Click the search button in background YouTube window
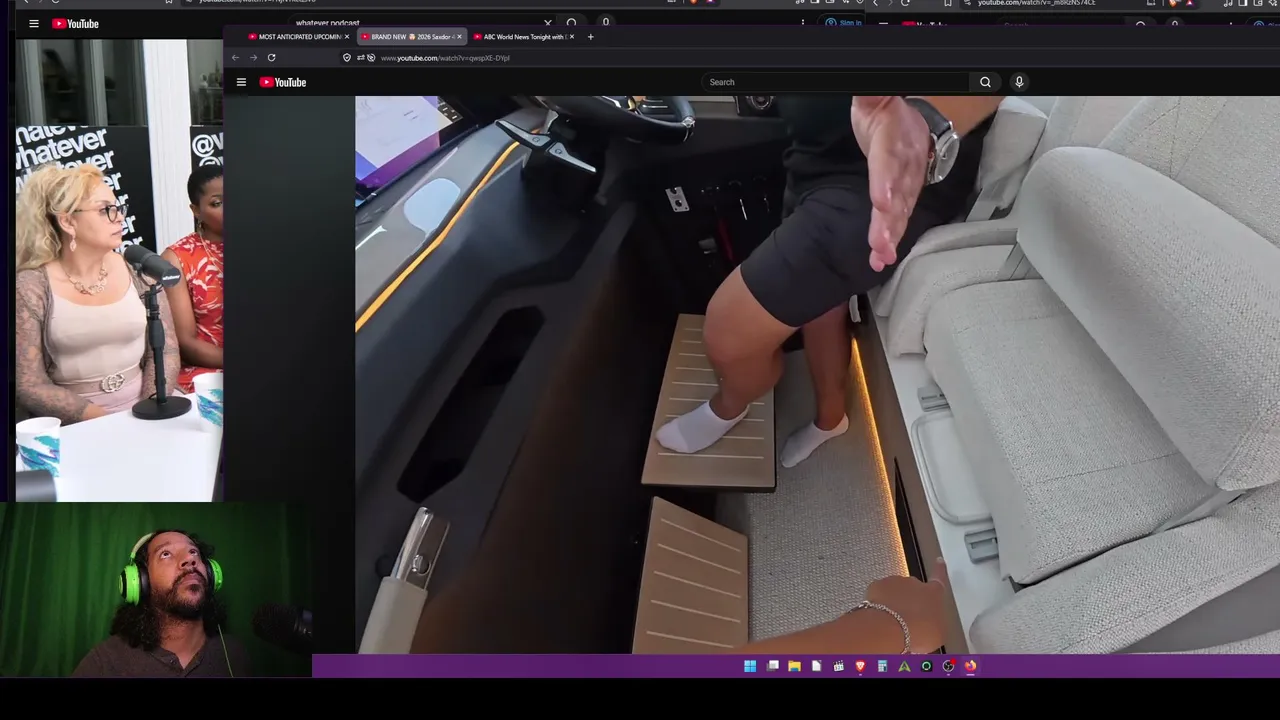Screen dimensions: 1280x720 pos(571,22)
